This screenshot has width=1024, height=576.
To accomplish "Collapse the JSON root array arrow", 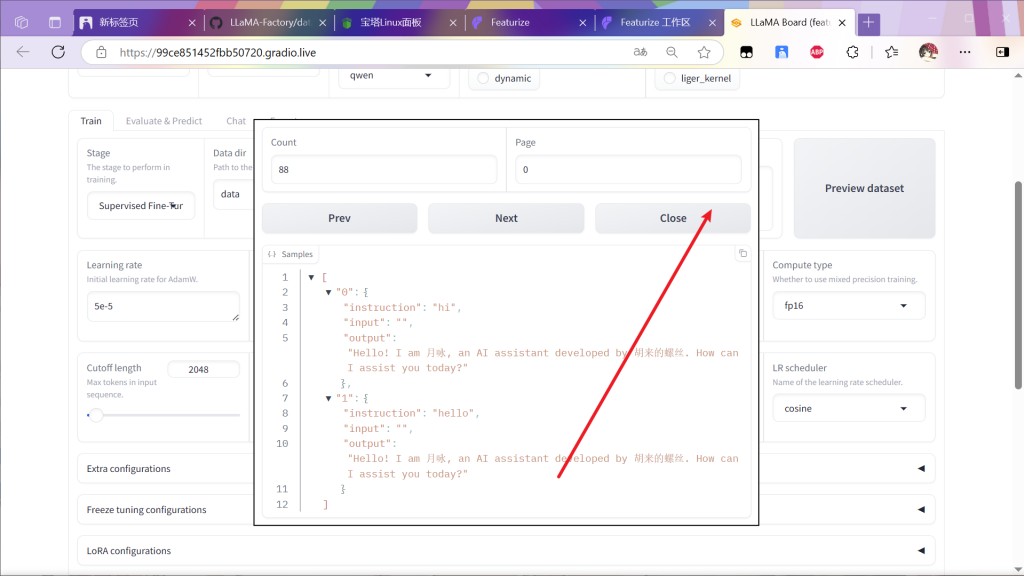I will click(x=312, y=278).
